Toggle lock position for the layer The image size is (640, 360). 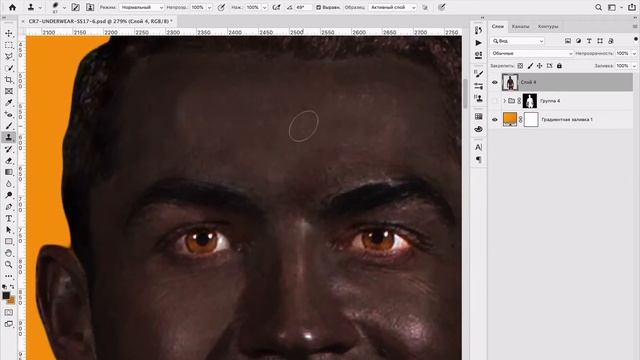pos(540,66)
